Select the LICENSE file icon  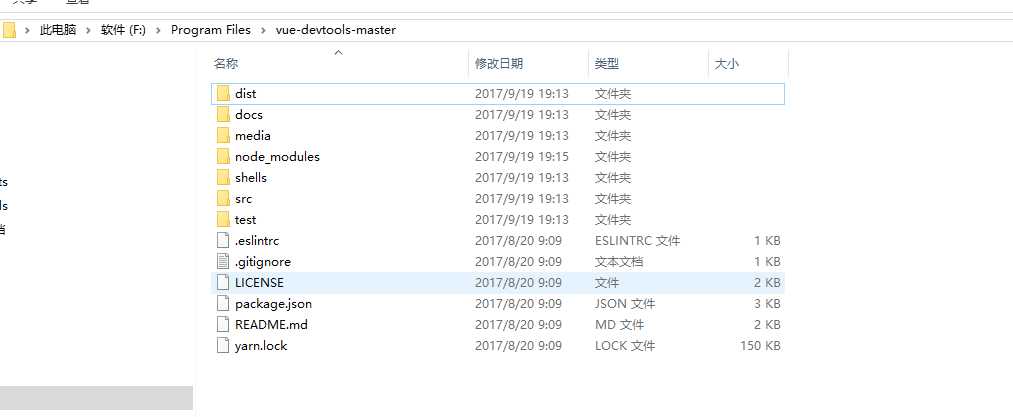pos(223,283)
